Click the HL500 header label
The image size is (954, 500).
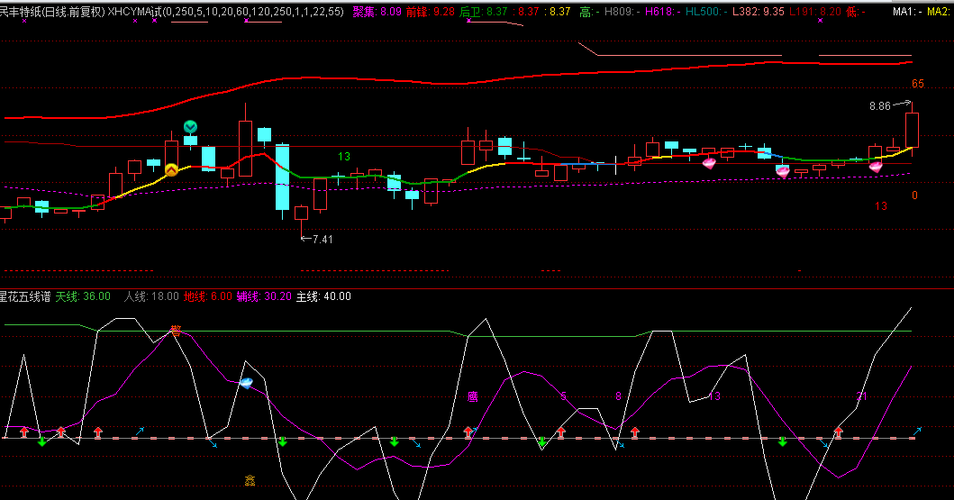pos(706,12)
